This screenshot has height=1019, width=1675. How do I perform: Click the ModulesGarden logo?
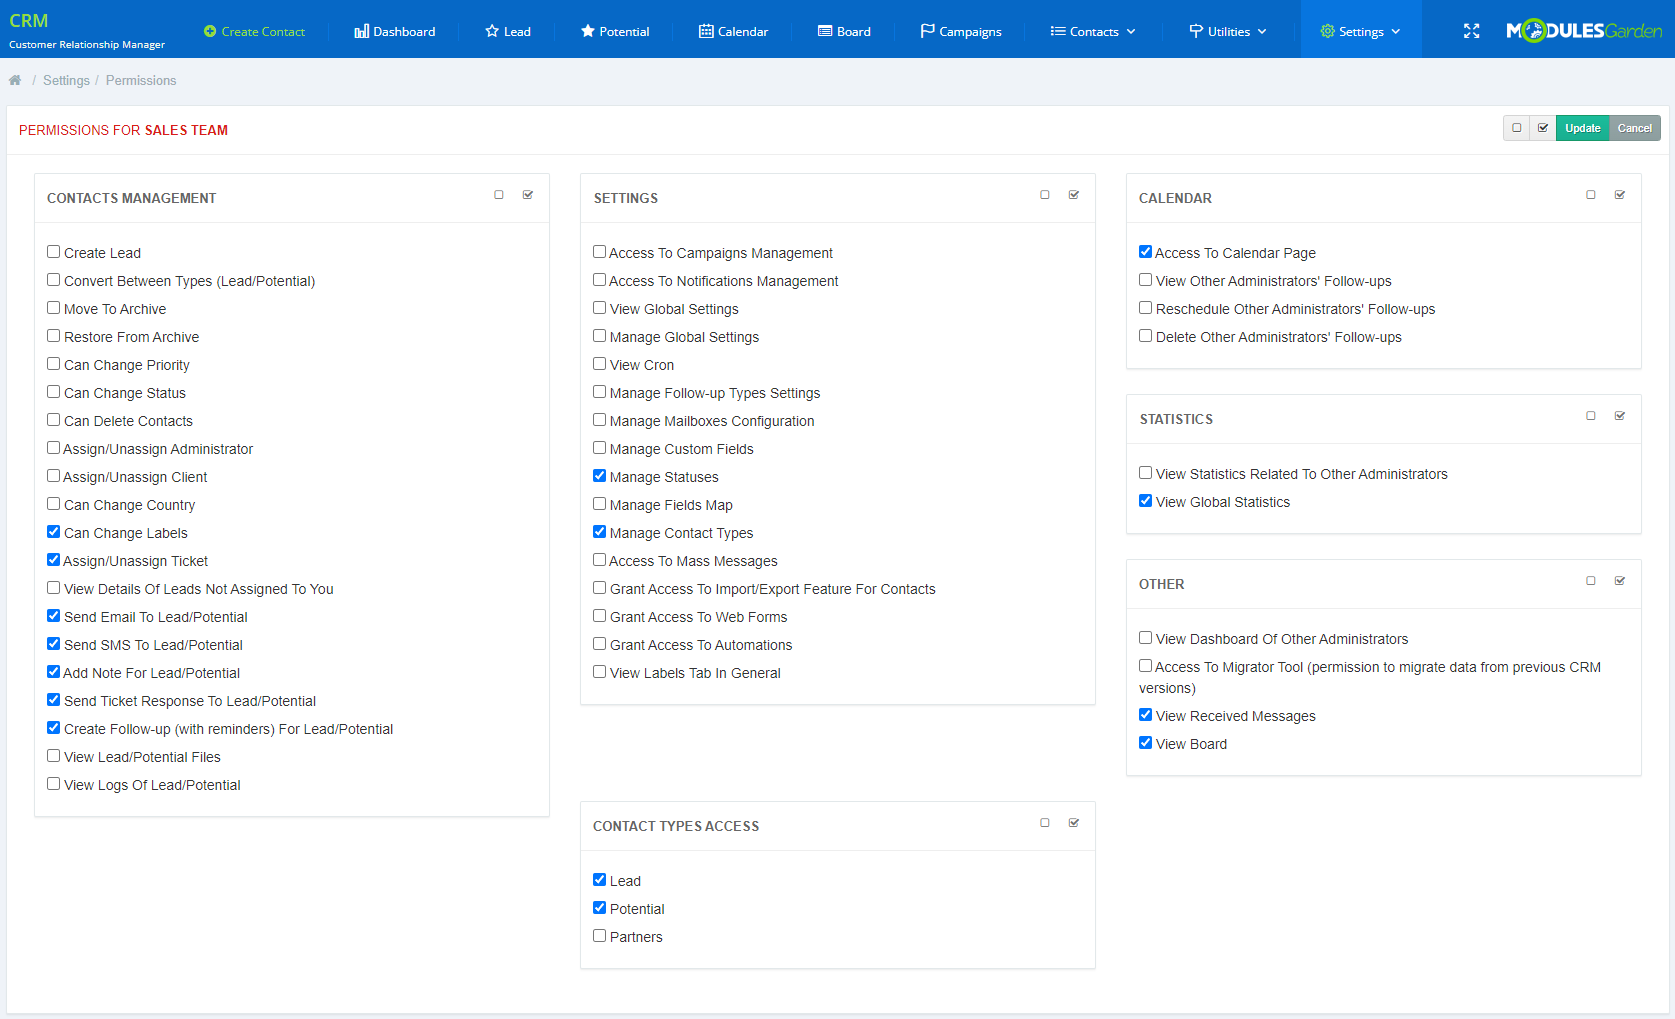point(1583,30)
